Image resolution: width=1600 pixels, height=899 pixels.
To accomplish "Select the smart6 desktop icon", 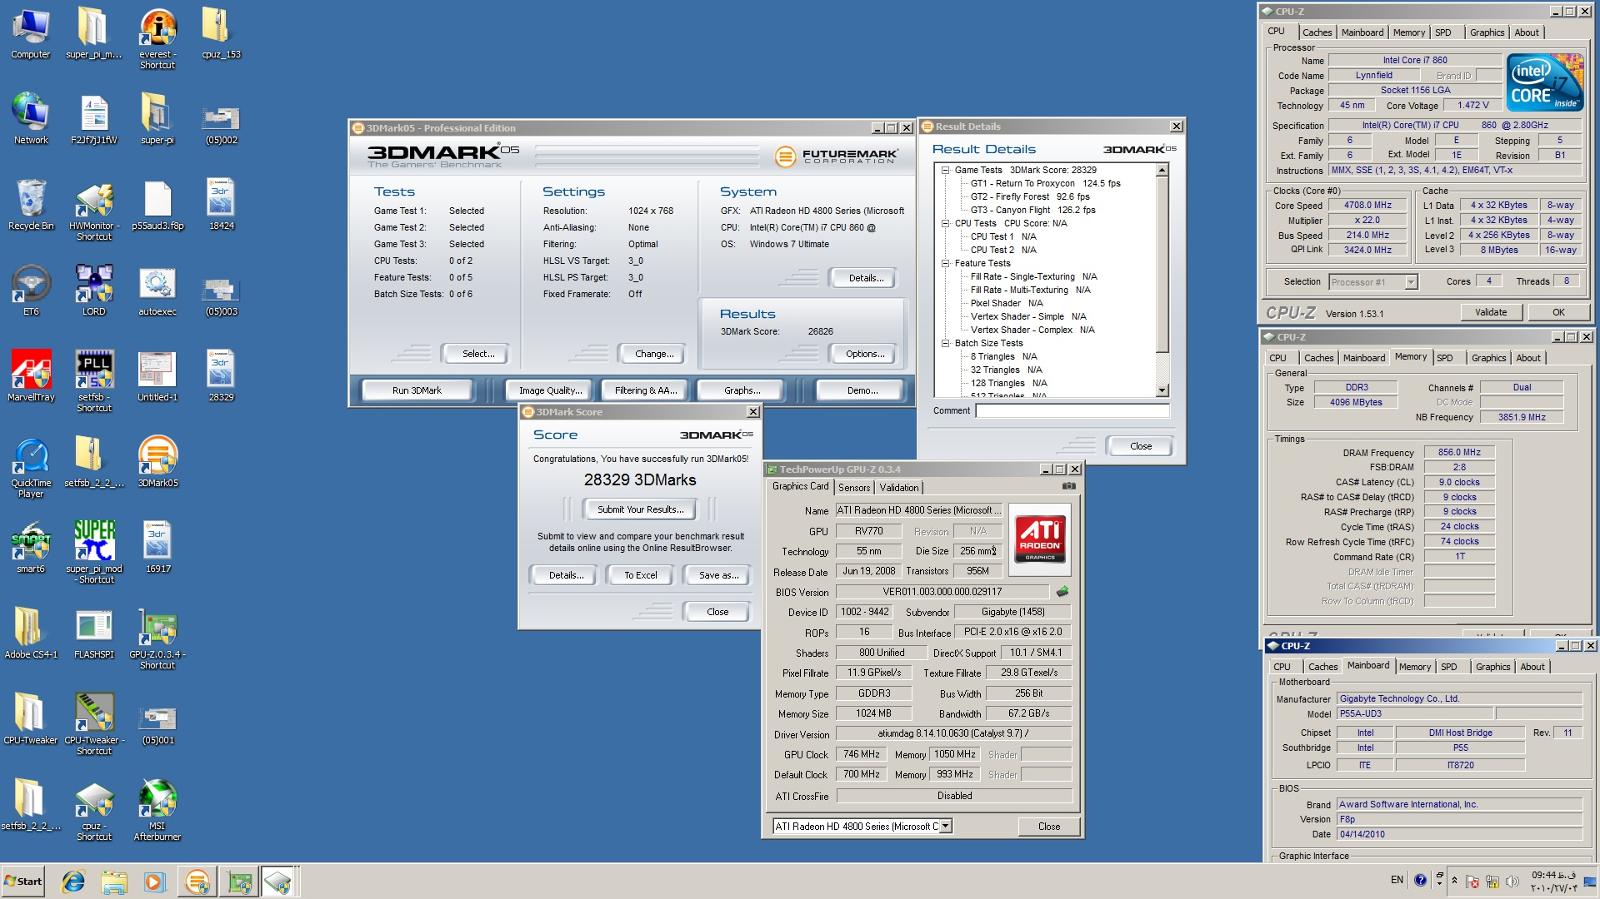I will click(31, 548).
